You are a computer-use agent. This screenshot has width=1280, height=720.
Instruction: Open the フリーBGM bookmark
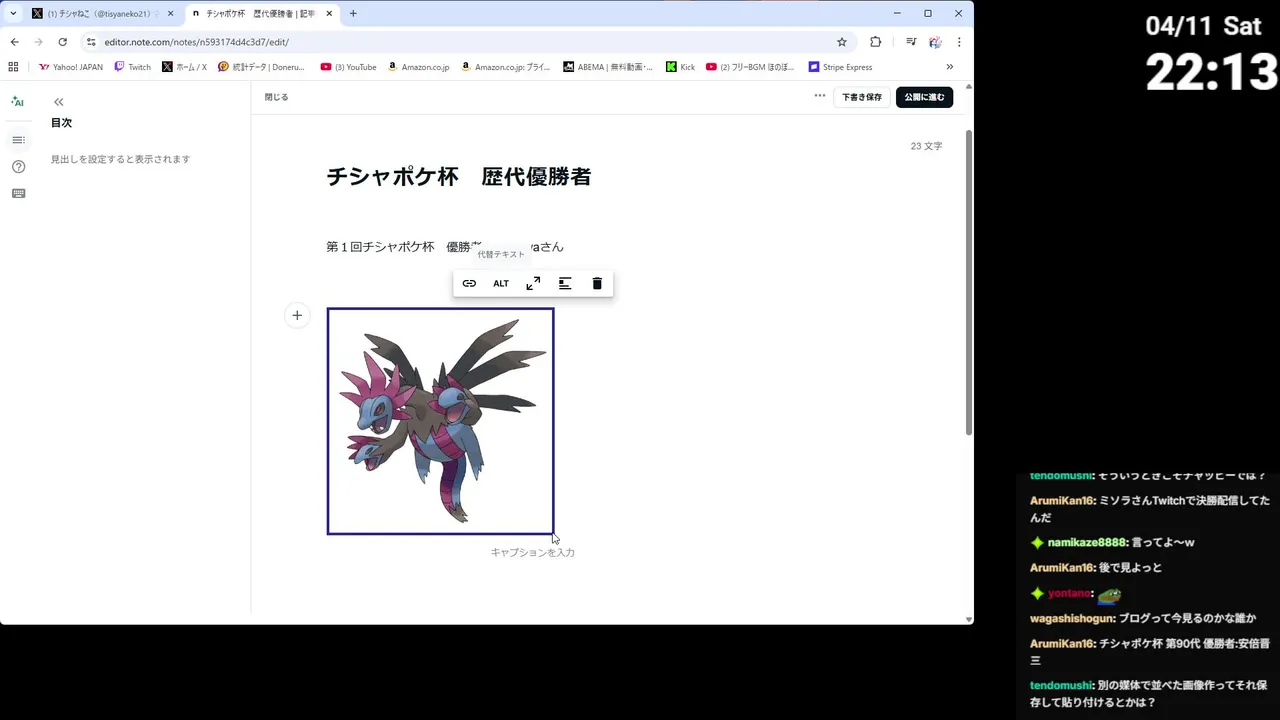[750, 67]
